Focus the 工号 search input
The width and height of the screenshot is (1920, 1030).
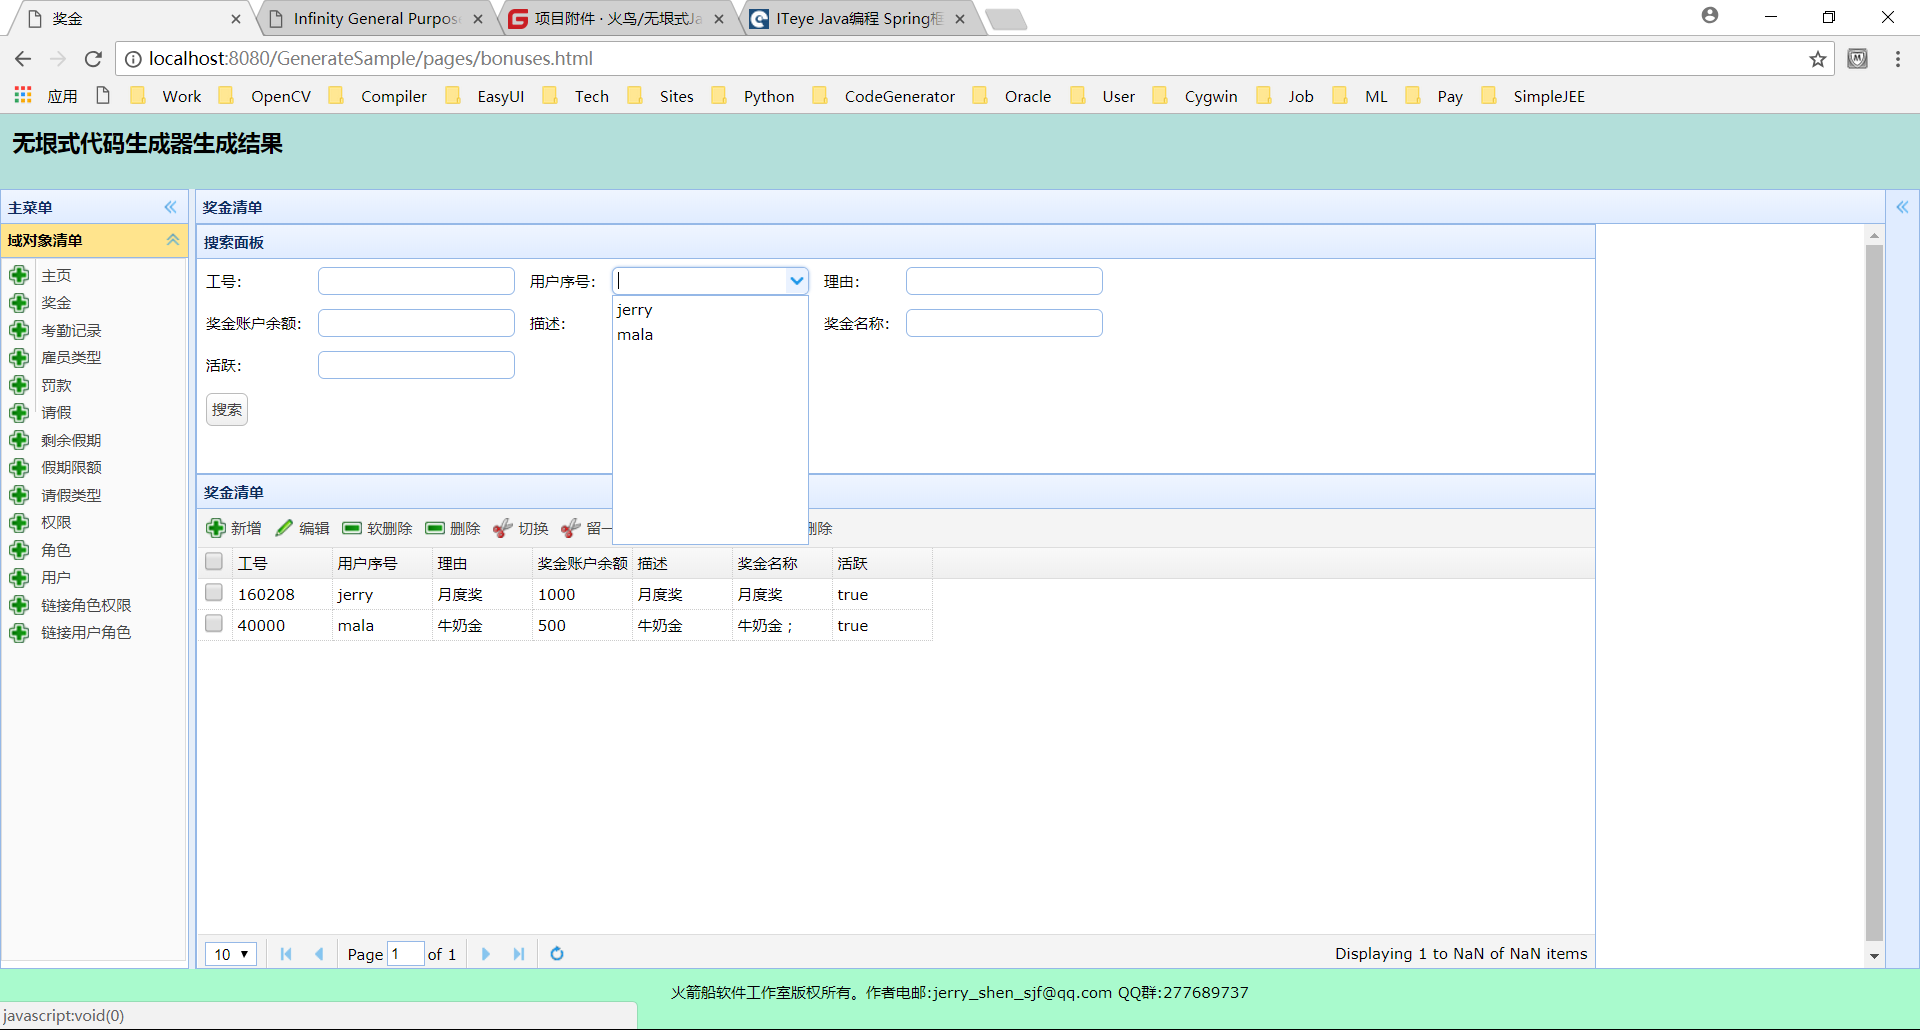[x=416, y=281]
